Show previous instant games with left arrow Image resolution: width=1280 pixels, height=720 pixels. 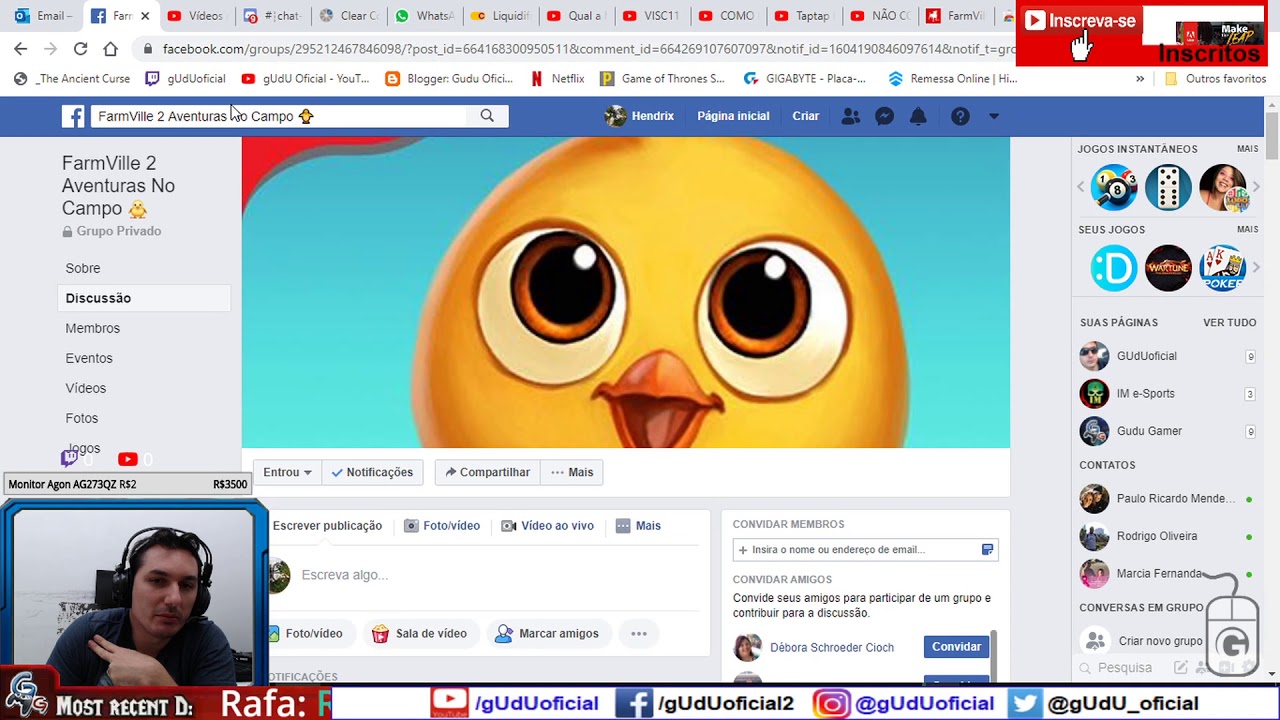(x=1080, y=187)
